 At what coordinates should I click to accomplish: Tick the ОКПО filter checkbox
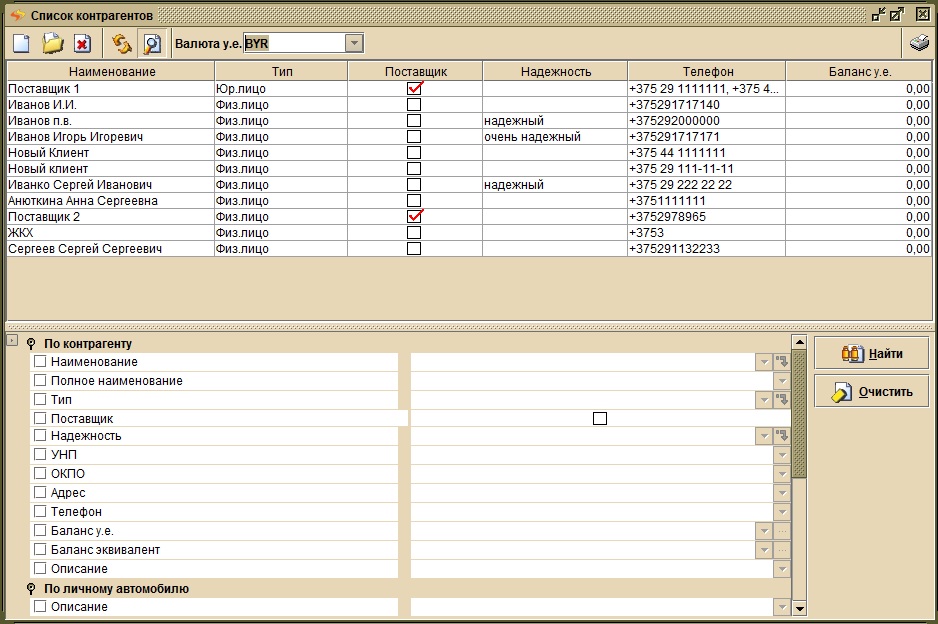pyautogui.click(x=40, y=473)
